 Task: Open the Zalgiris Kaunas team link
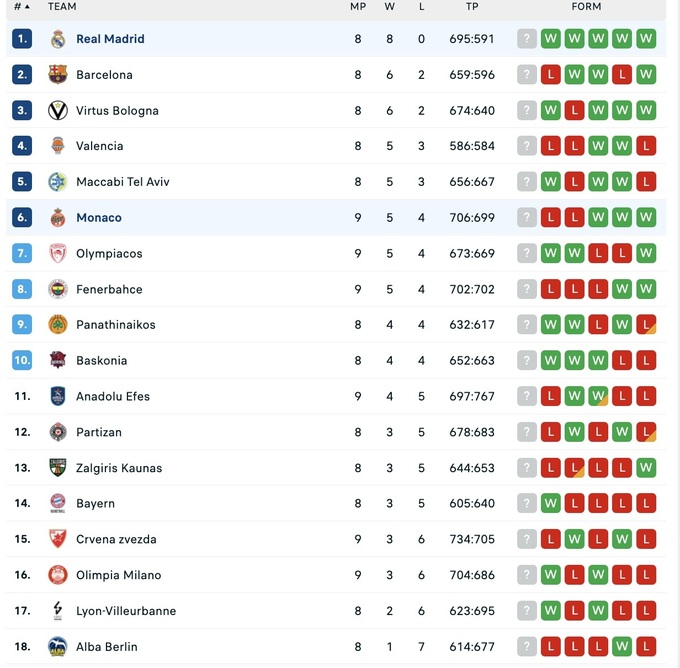pyautogui.click(x=119, y=468)
